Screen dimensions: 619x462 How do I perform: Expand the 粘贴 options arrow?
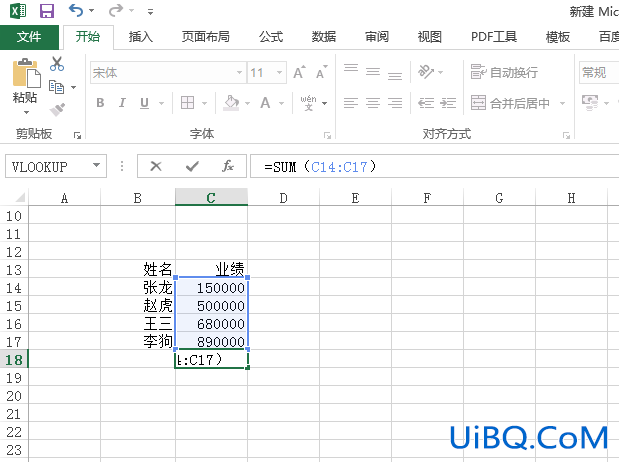click(x=26, y=113)
